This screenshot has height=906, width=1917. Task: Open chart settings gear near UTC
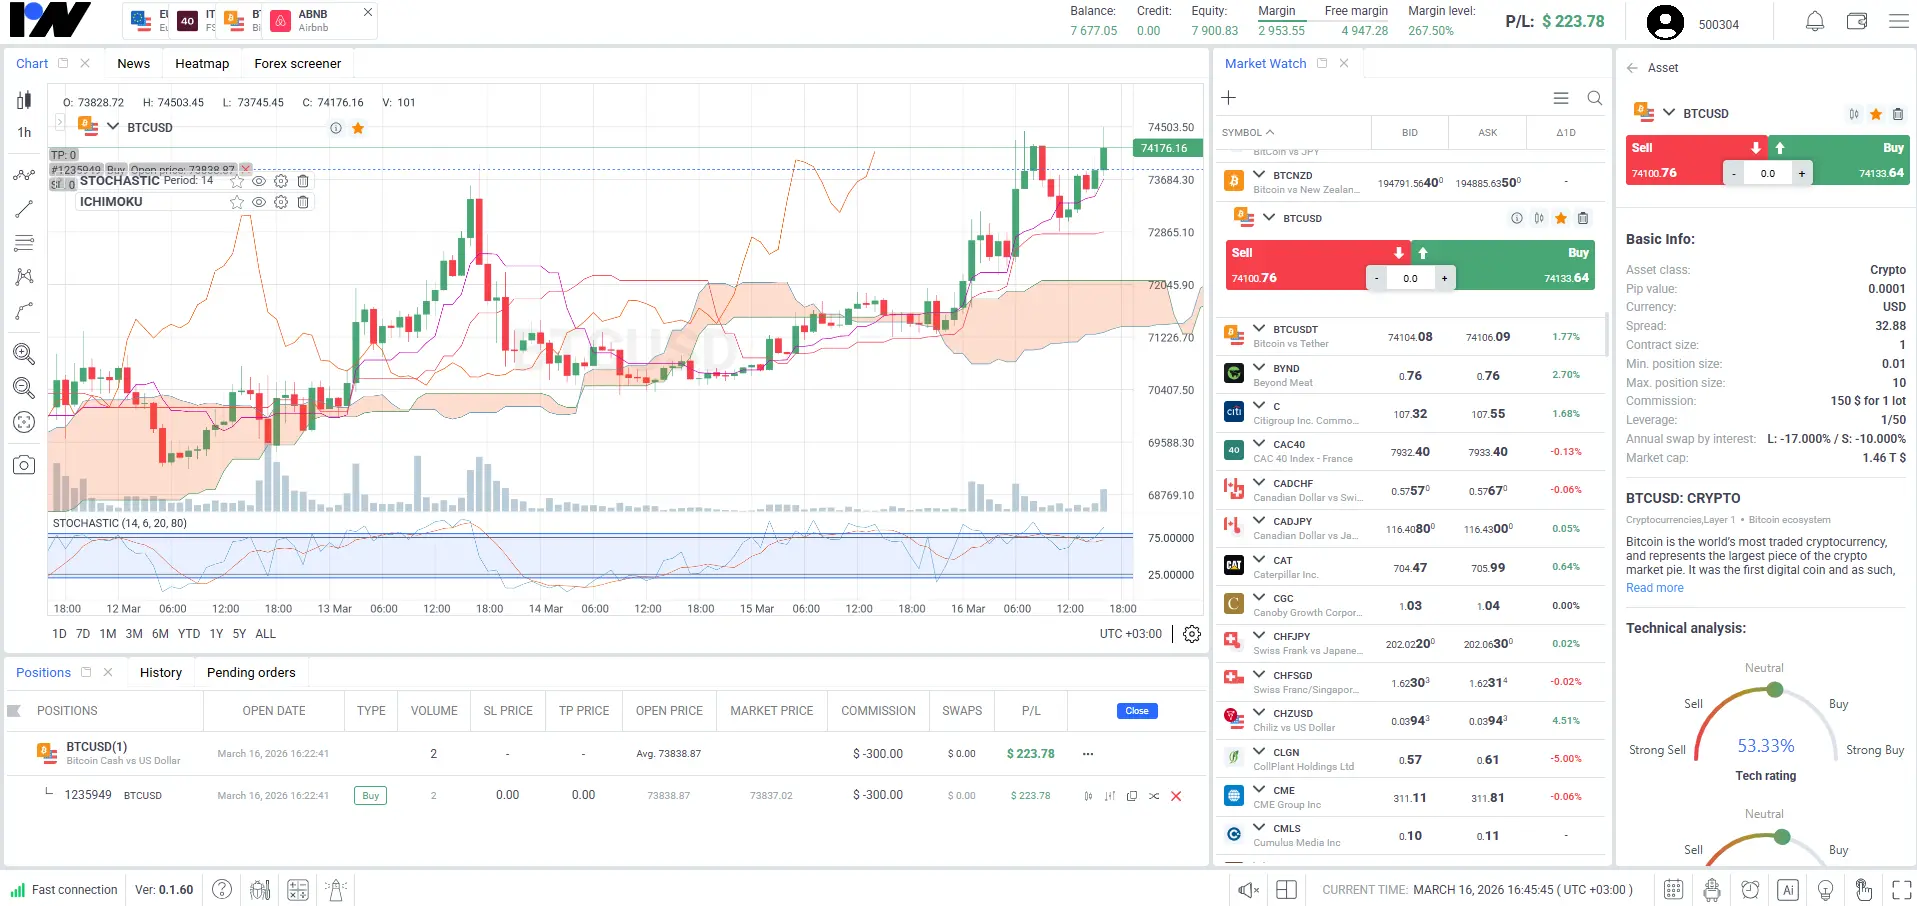point(1191,634)
